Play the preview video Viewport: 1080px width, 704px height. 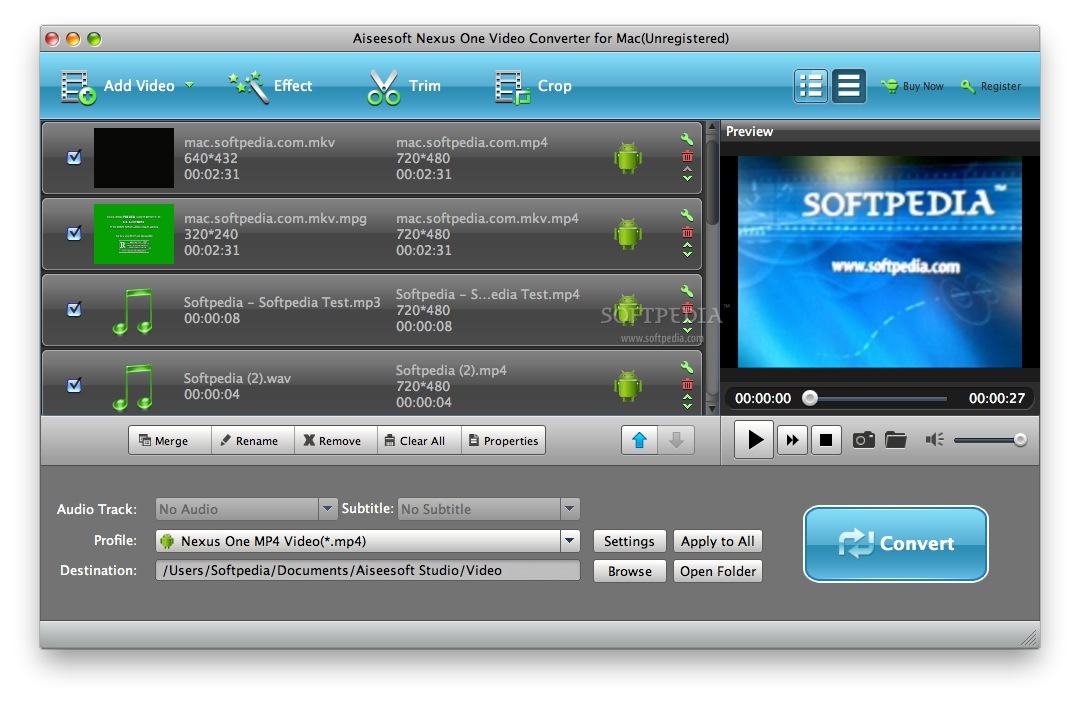pyautogui.click(x=754, y=439)
